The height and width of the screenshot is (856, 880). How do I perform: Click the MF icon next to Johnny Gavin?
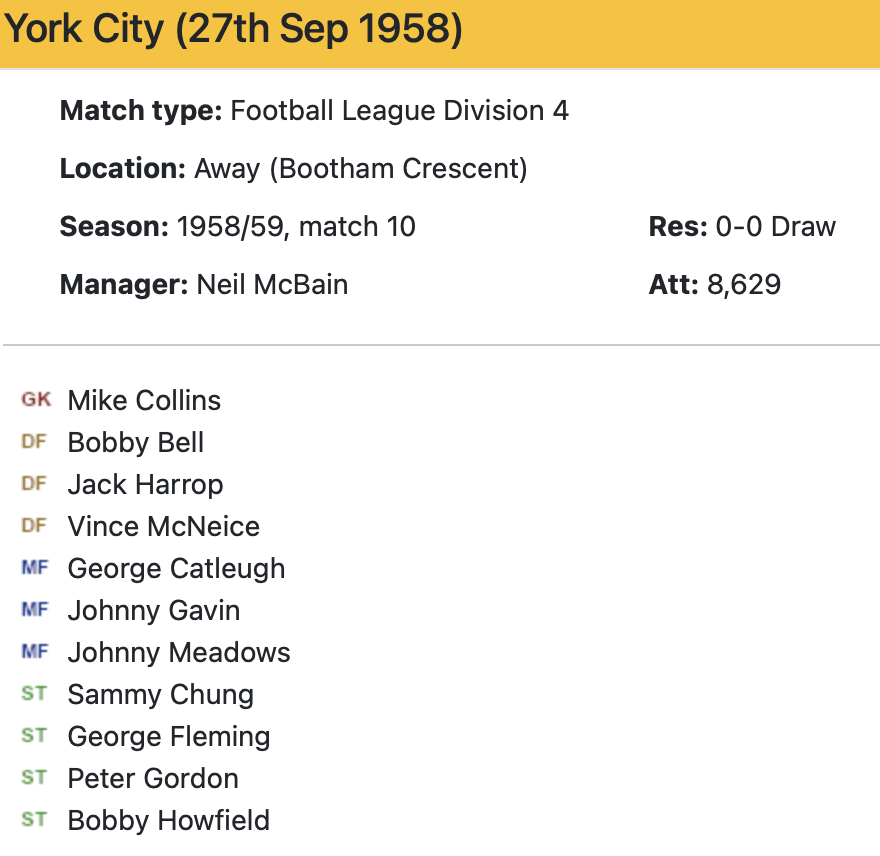tap(35, 610)
